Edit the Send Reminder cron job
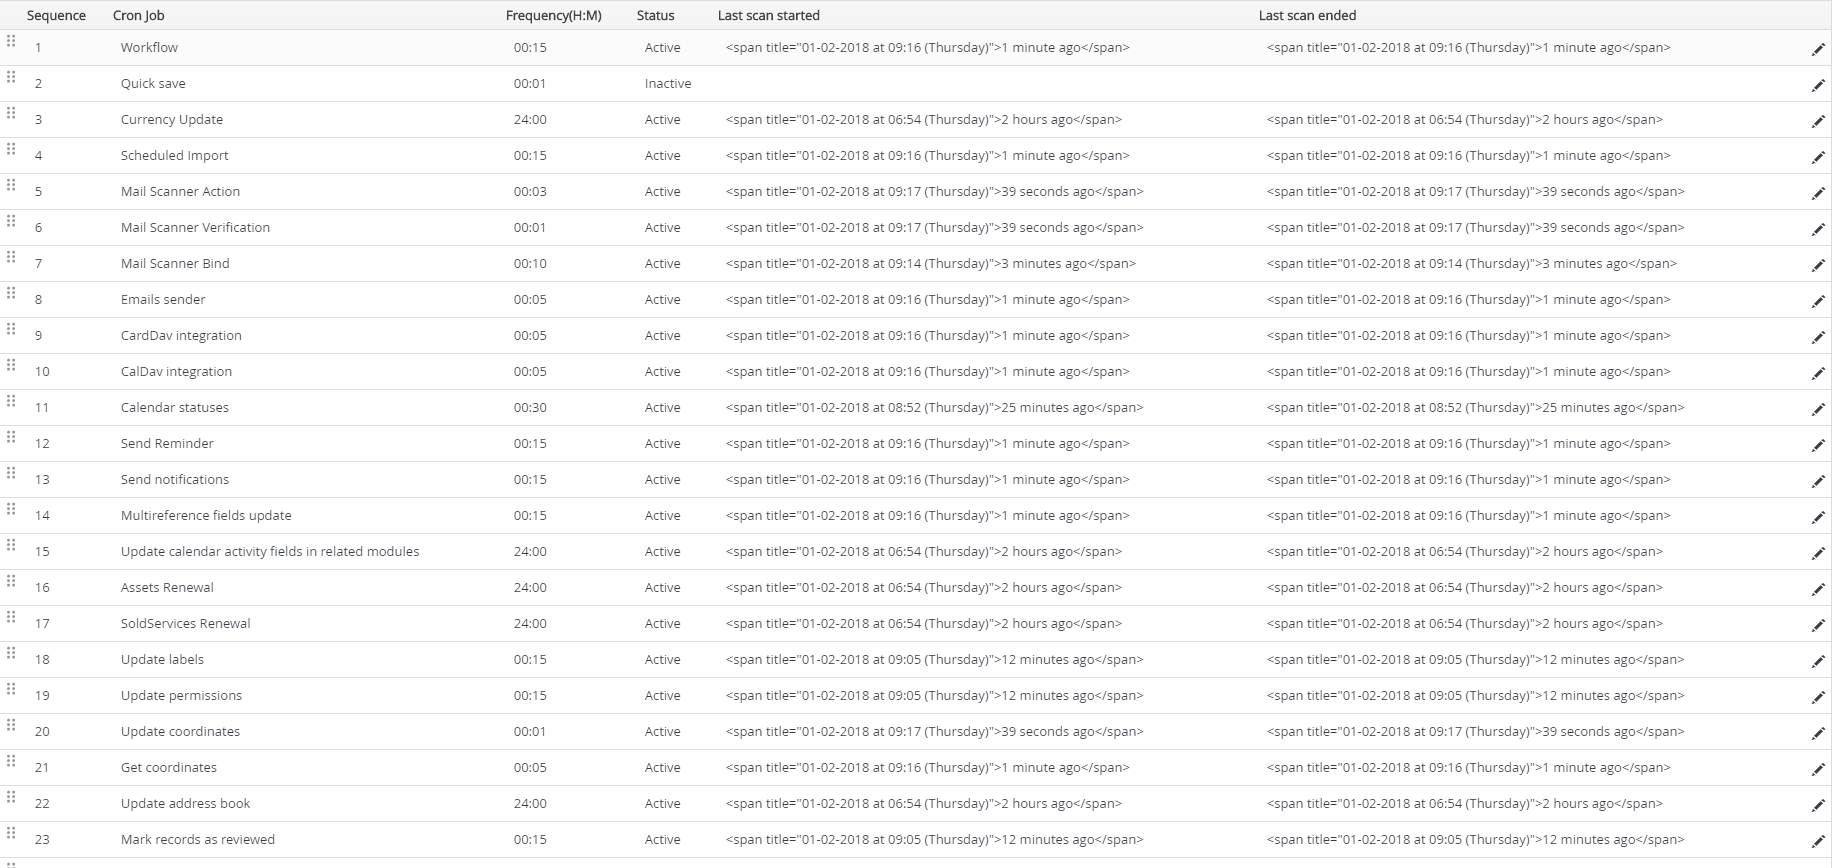The image size is (1839, 868). (x=1818, y=445)
